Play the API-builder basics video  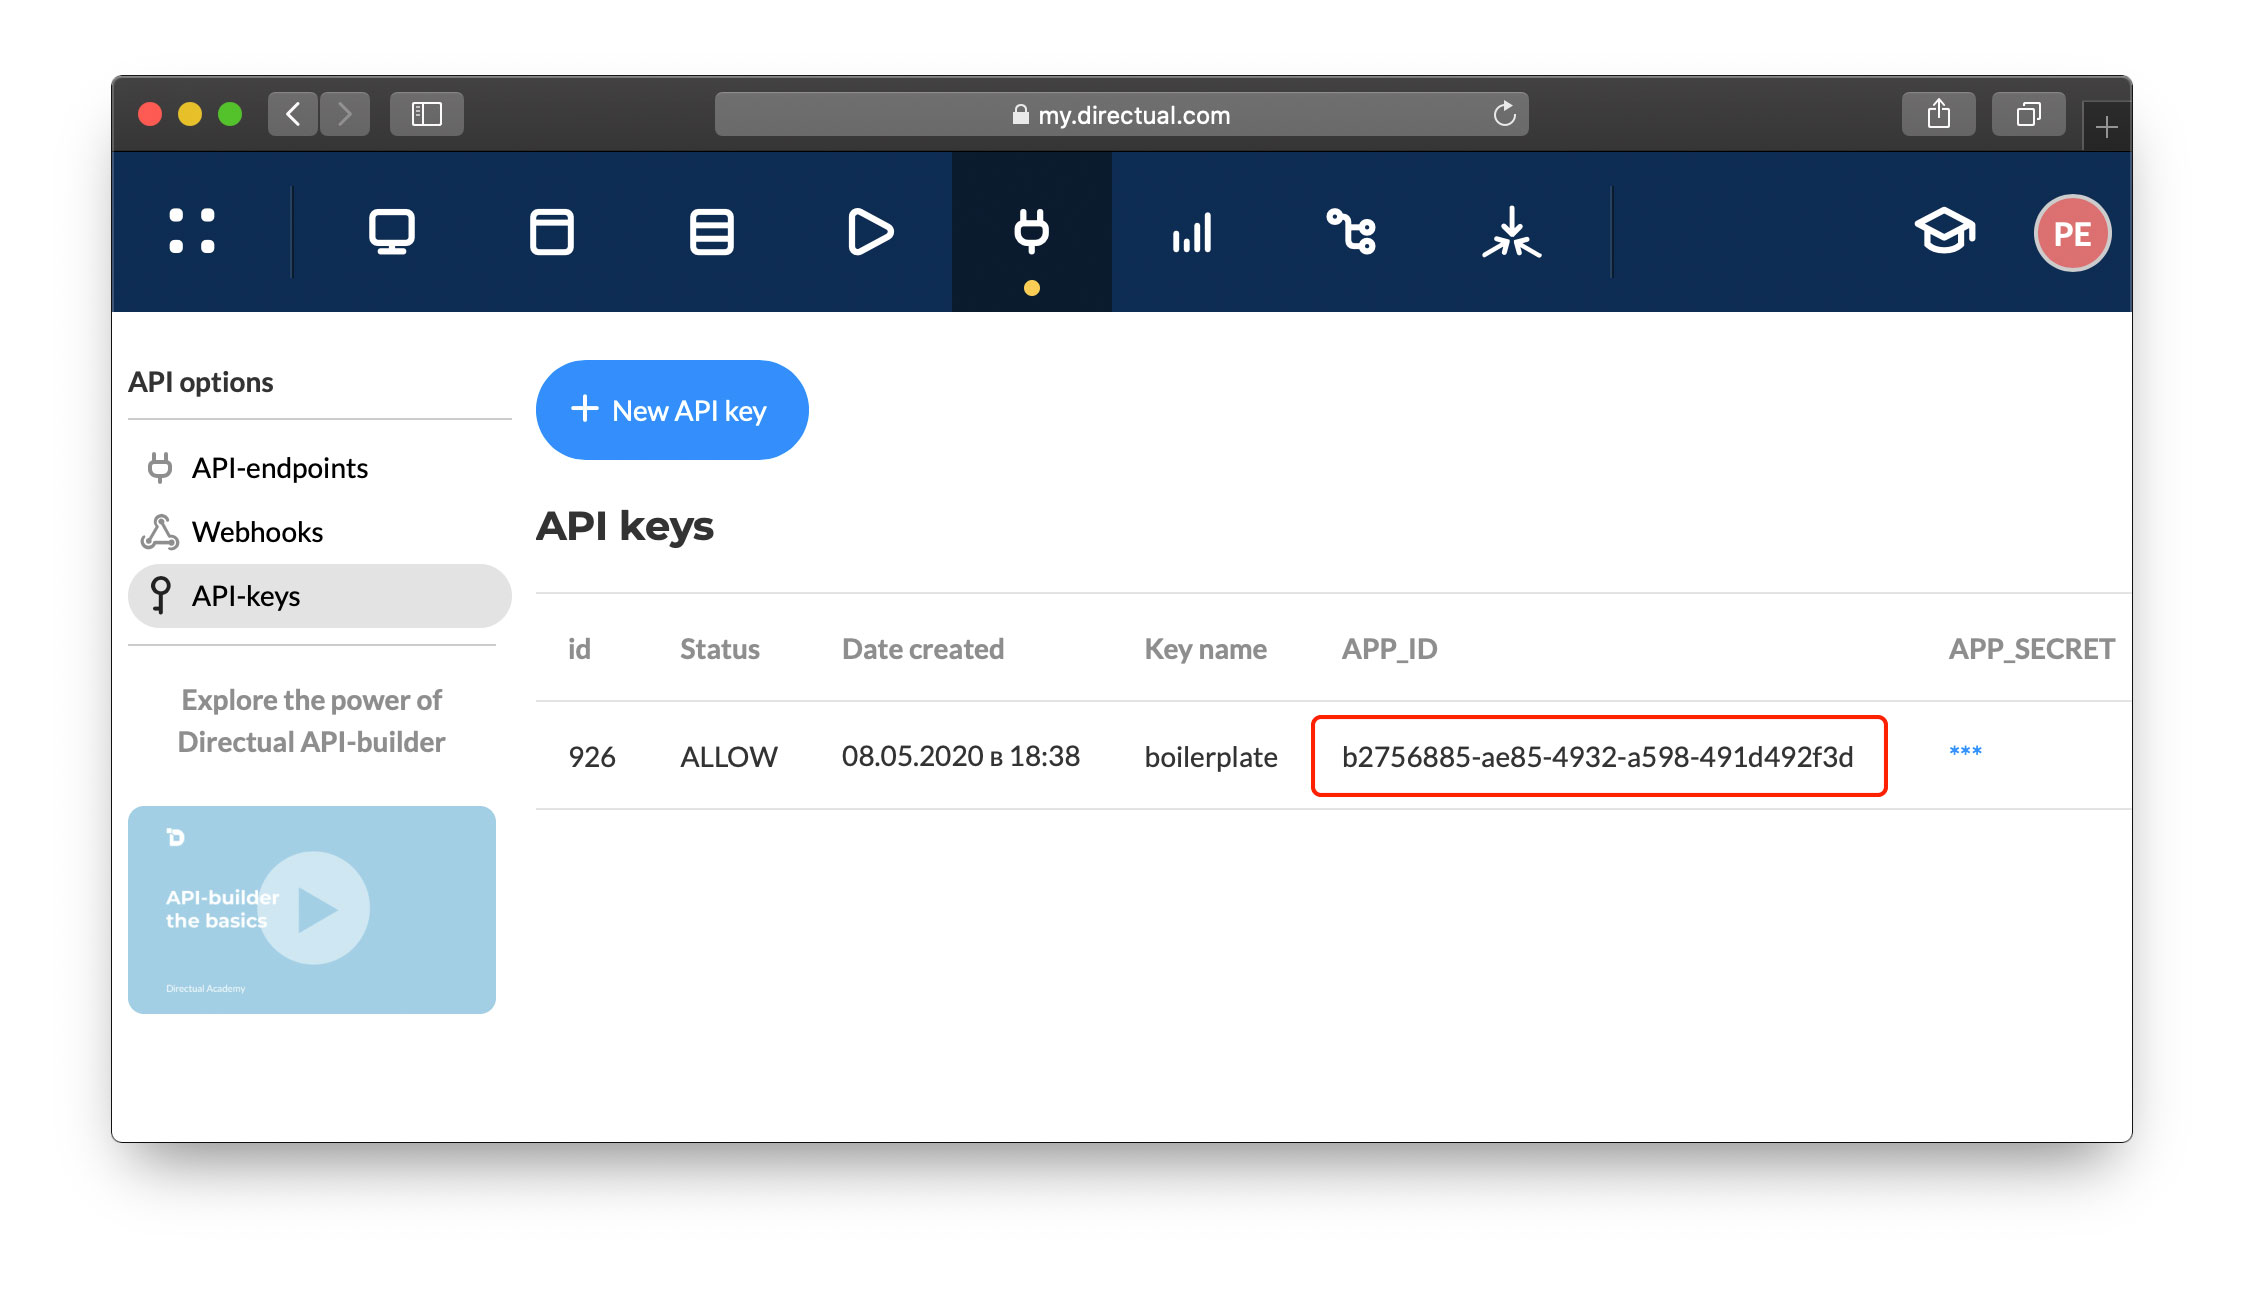[x=313, y=908]
